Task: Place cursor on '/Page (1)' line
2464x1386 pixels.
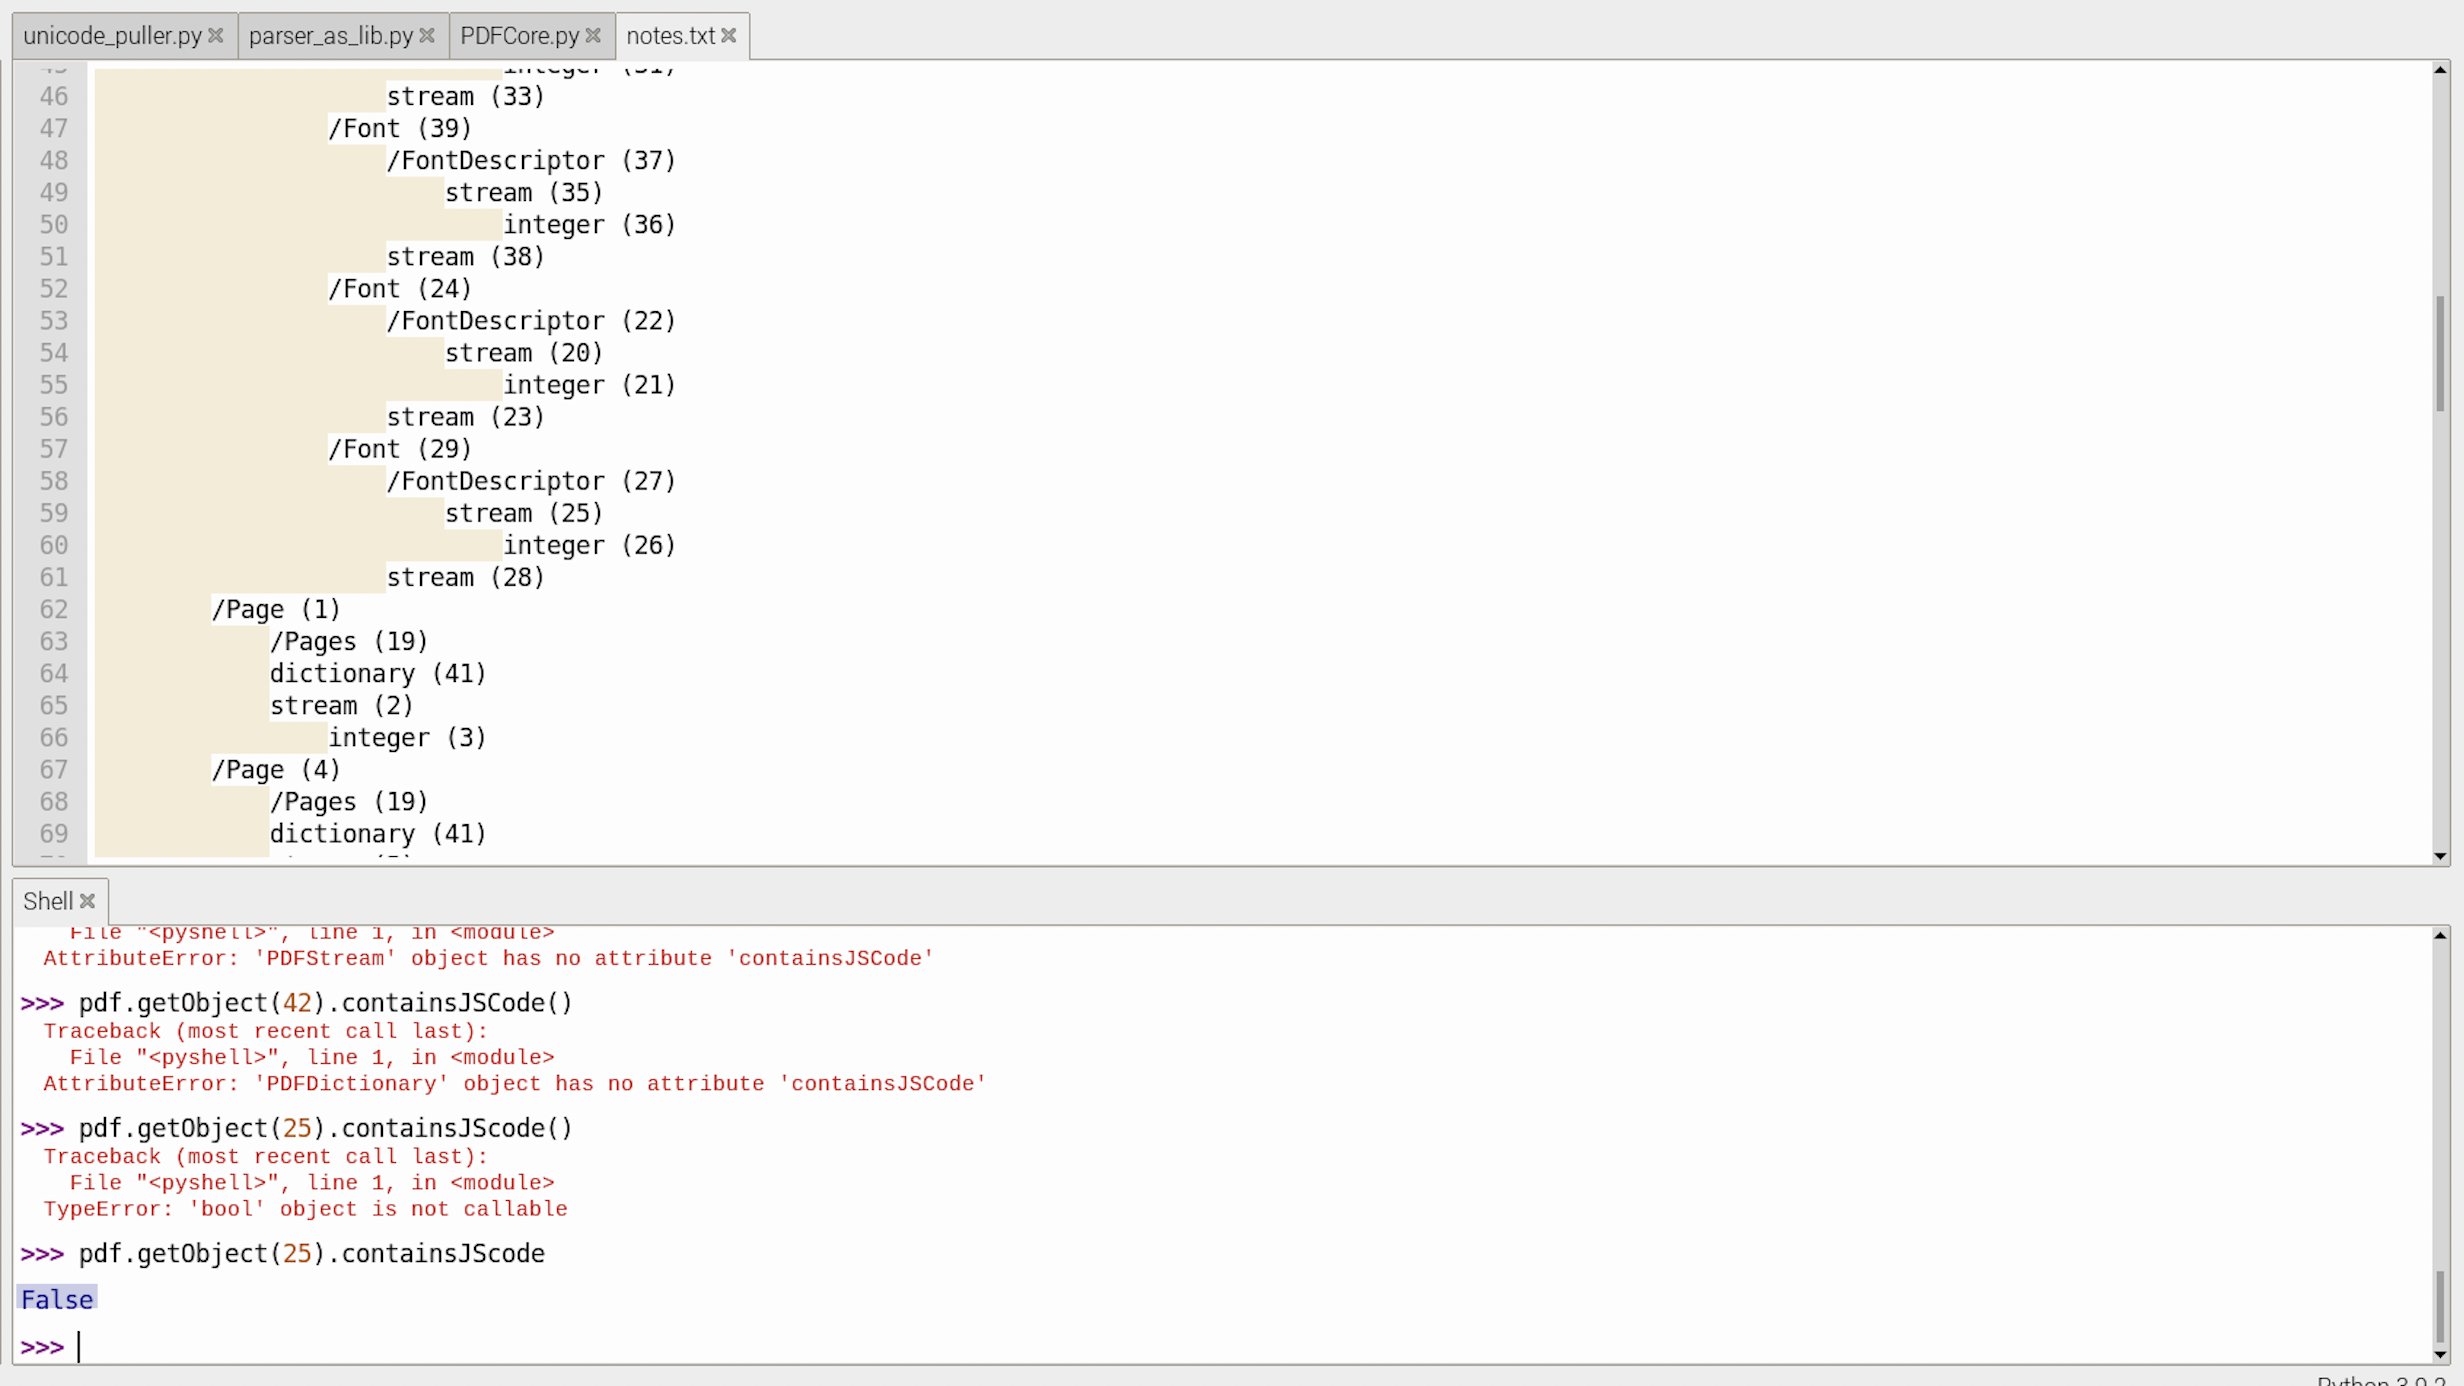Action: tap(276, 609)
